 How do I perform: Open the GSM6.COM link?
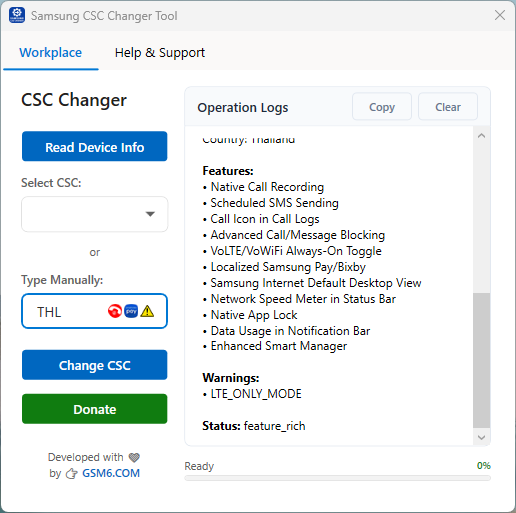(x=111, y=473)
